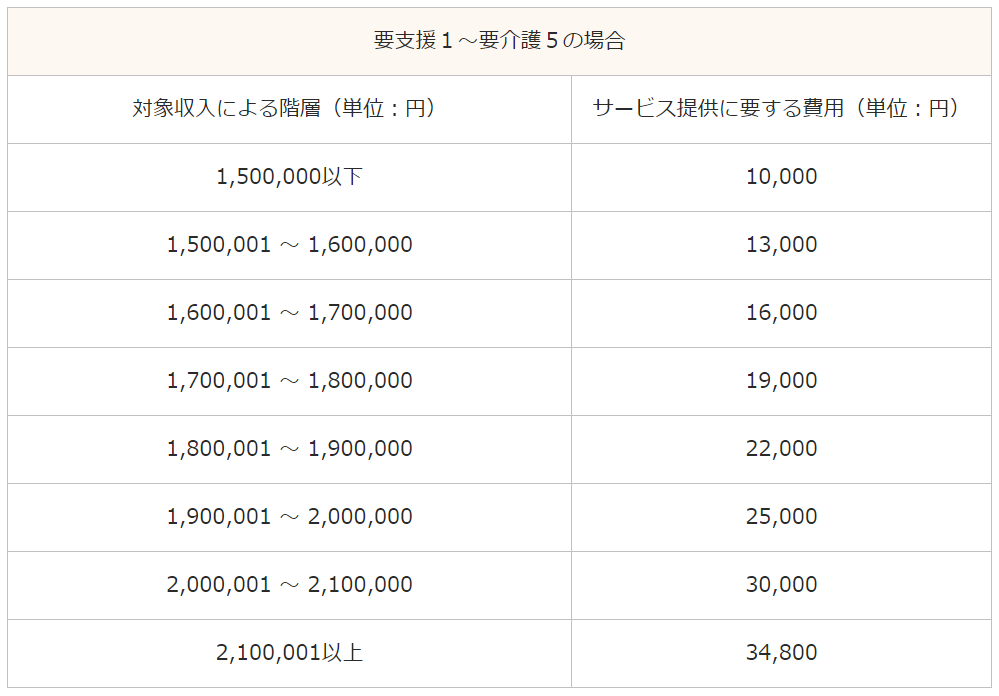
Task: Click the 16,000 cost value
Action: point(781,312)
